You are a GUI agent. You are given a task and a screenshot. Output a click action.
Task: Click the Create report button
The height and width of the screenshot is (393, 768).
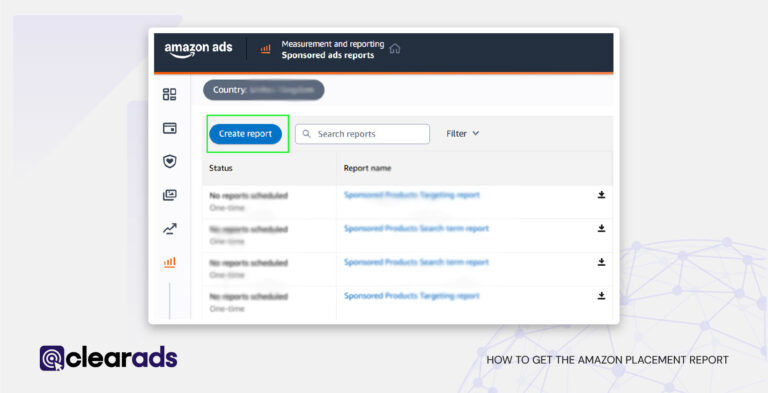245,134
